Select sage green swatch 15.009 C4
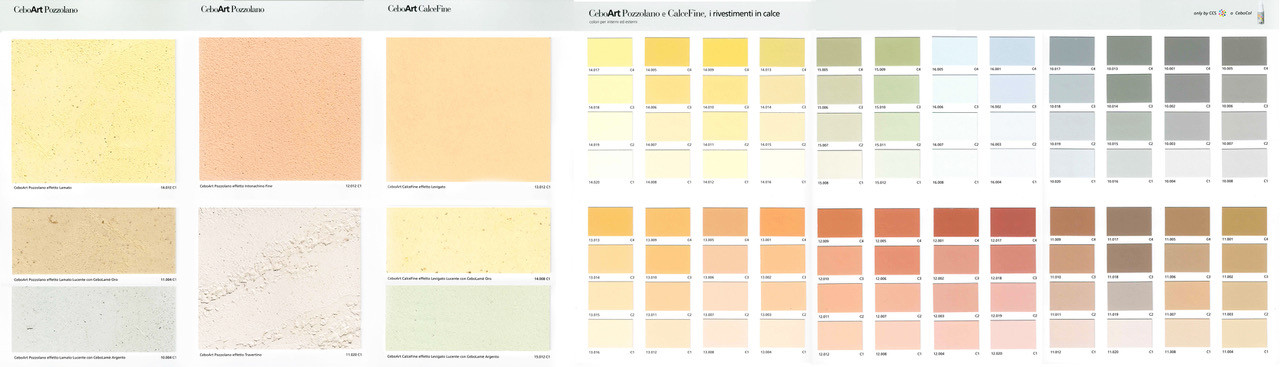Image resolution: width=1280 pixels, height=367 pixels. click(x=898, y=52)
